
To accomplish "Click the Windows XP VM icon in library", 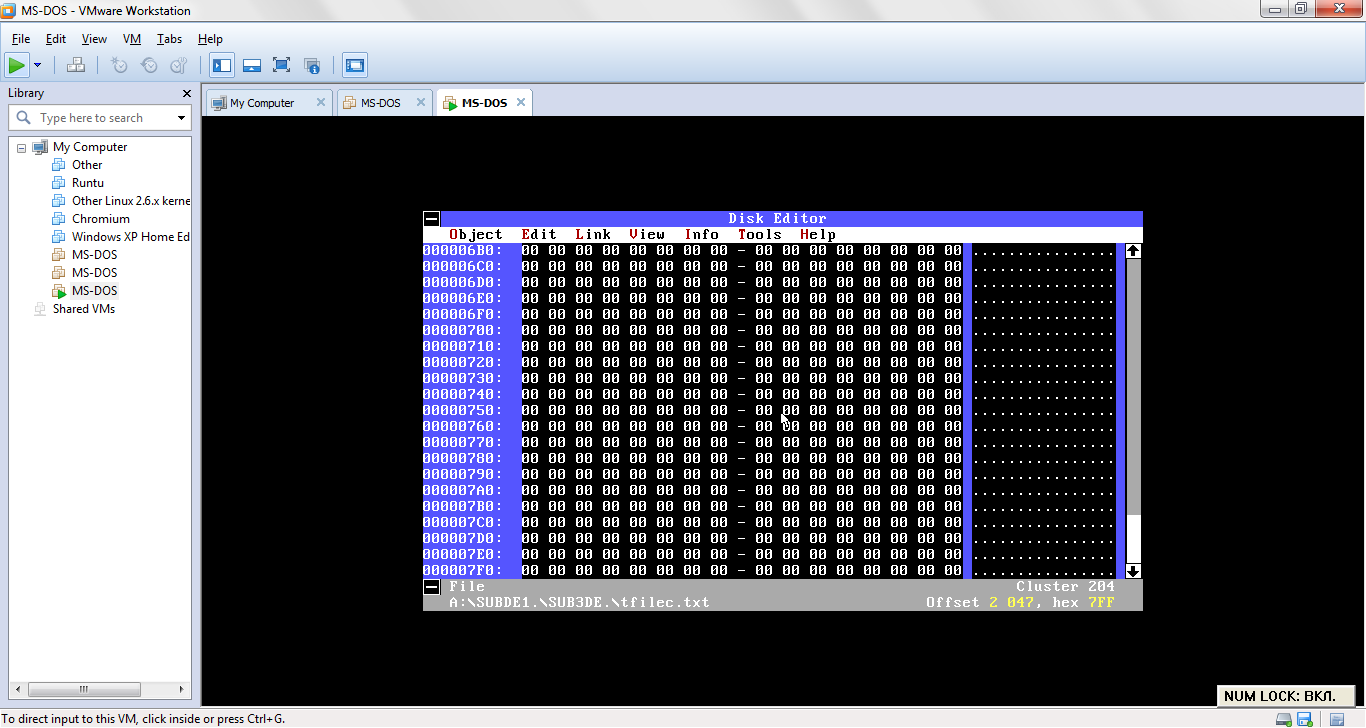I will (x=59, y=237).
